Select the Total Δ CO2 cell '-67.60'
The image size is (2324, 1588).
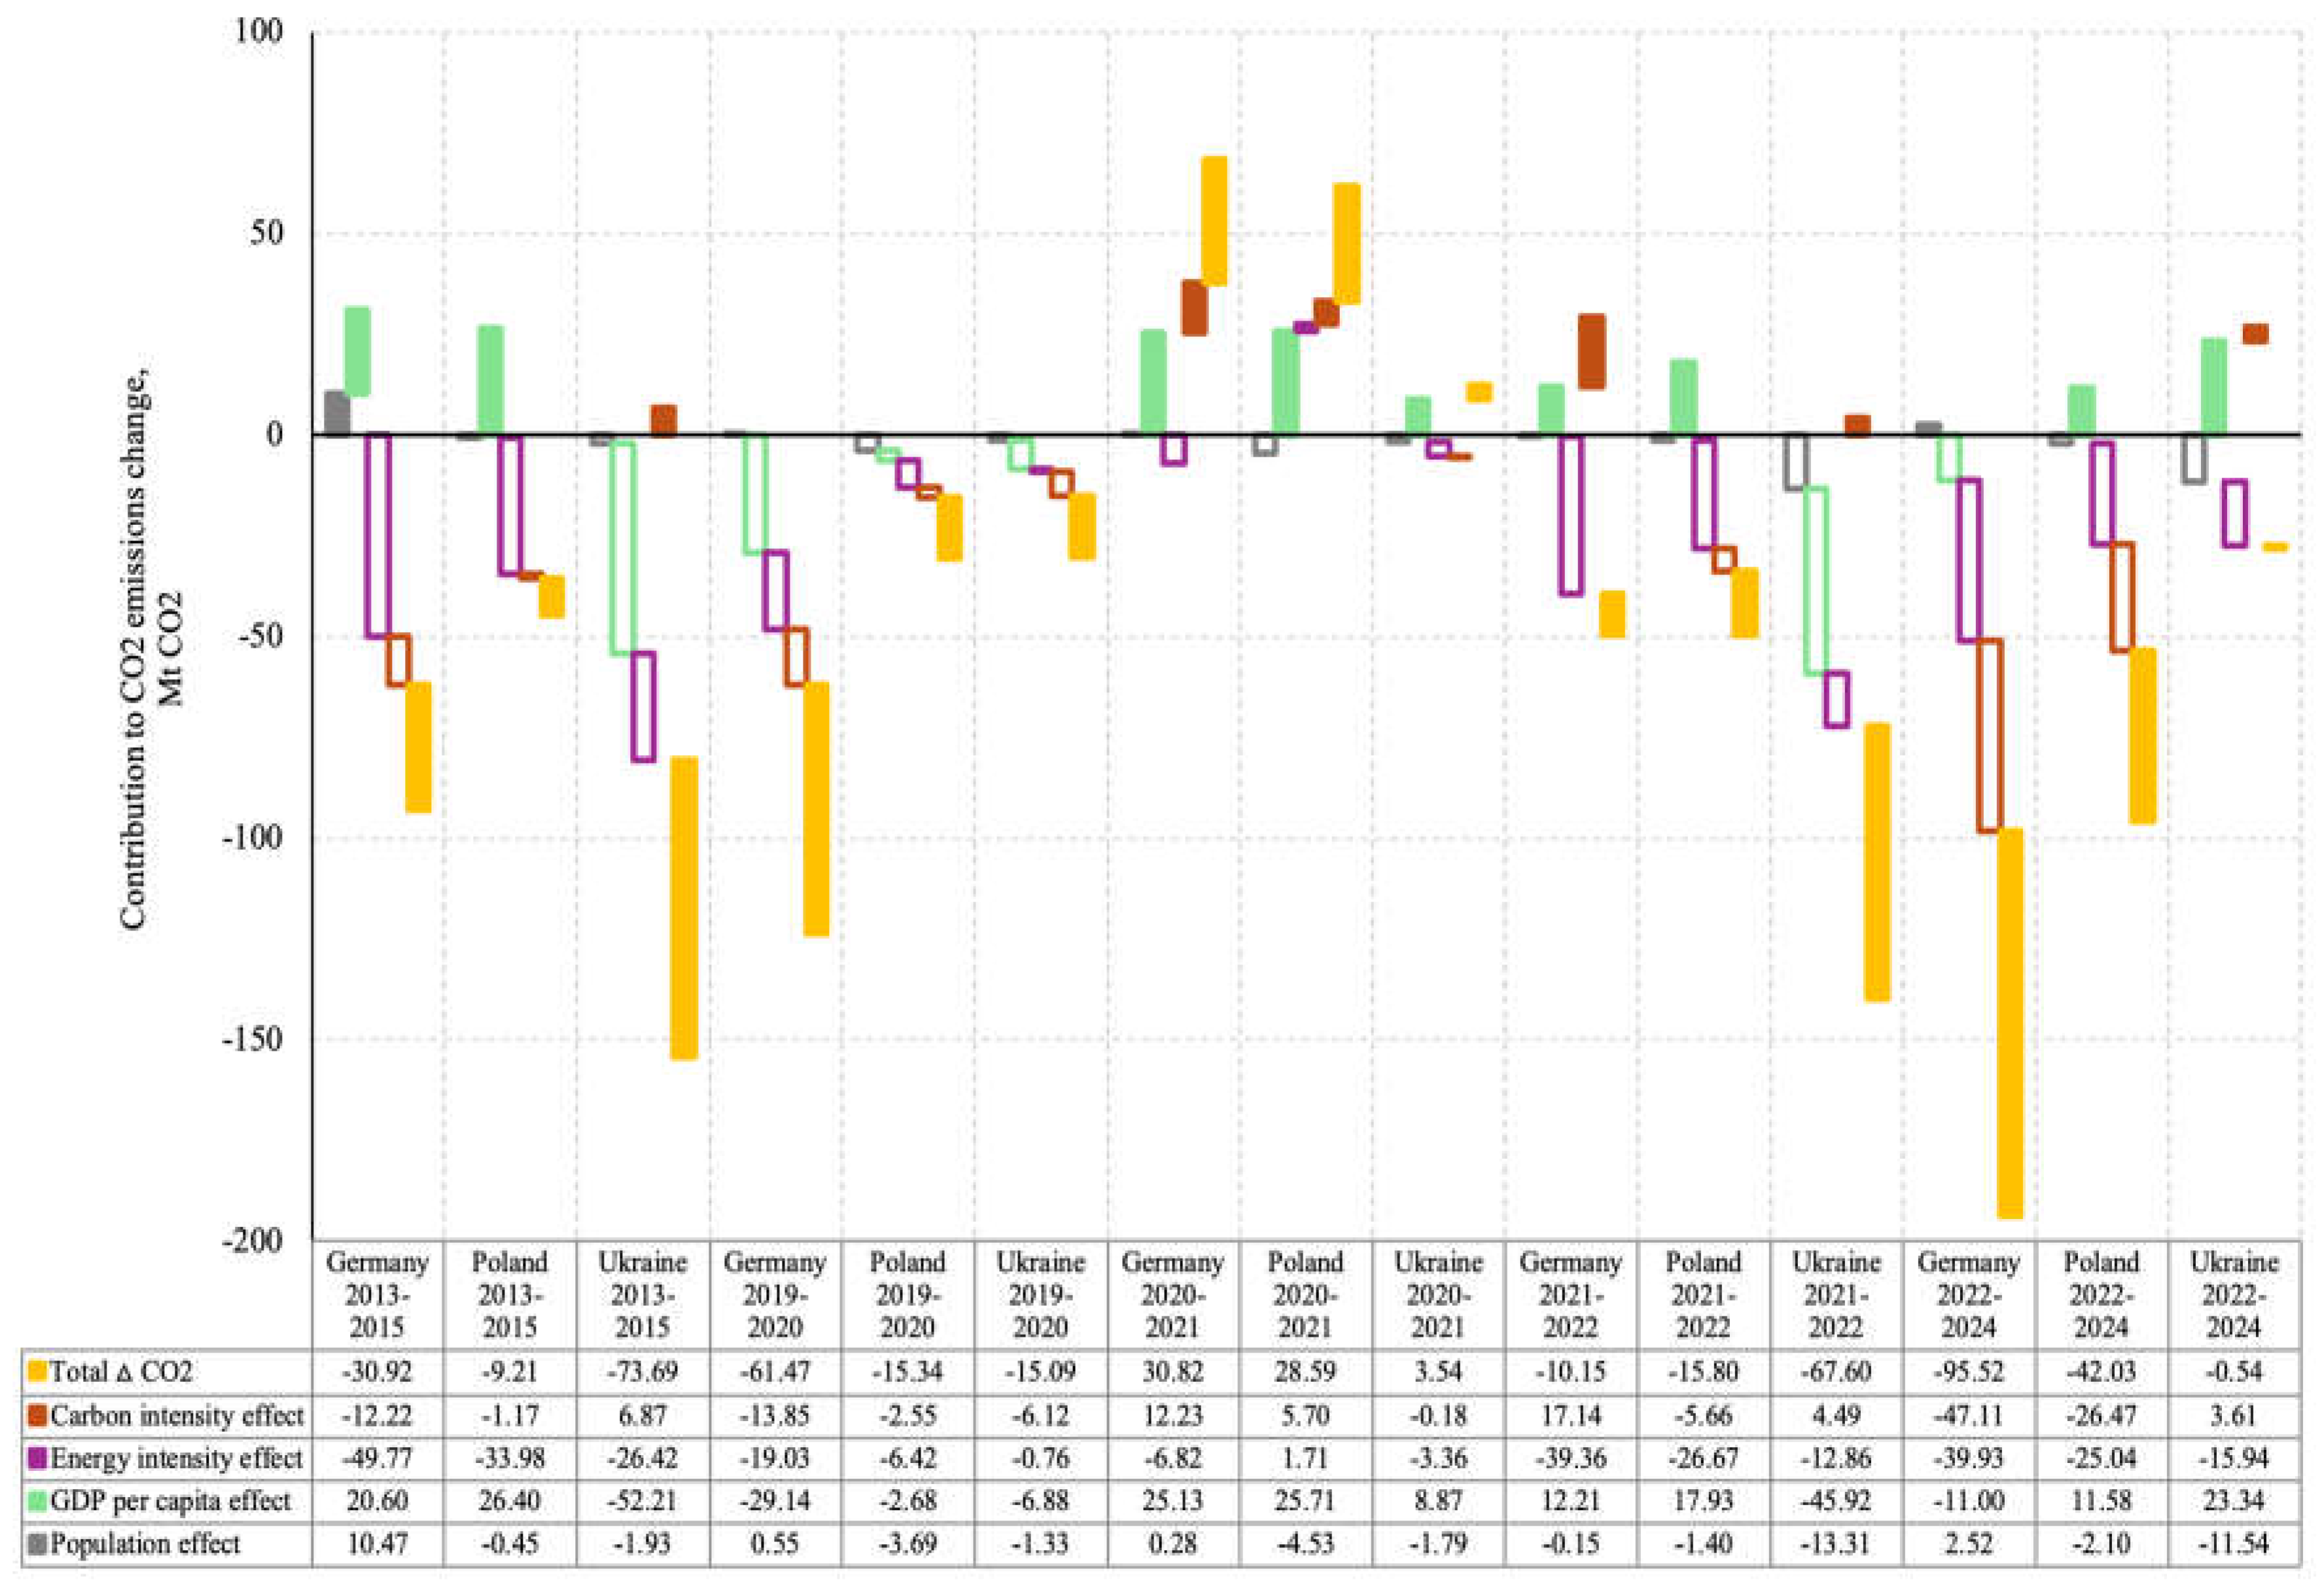point(1835,1371)
